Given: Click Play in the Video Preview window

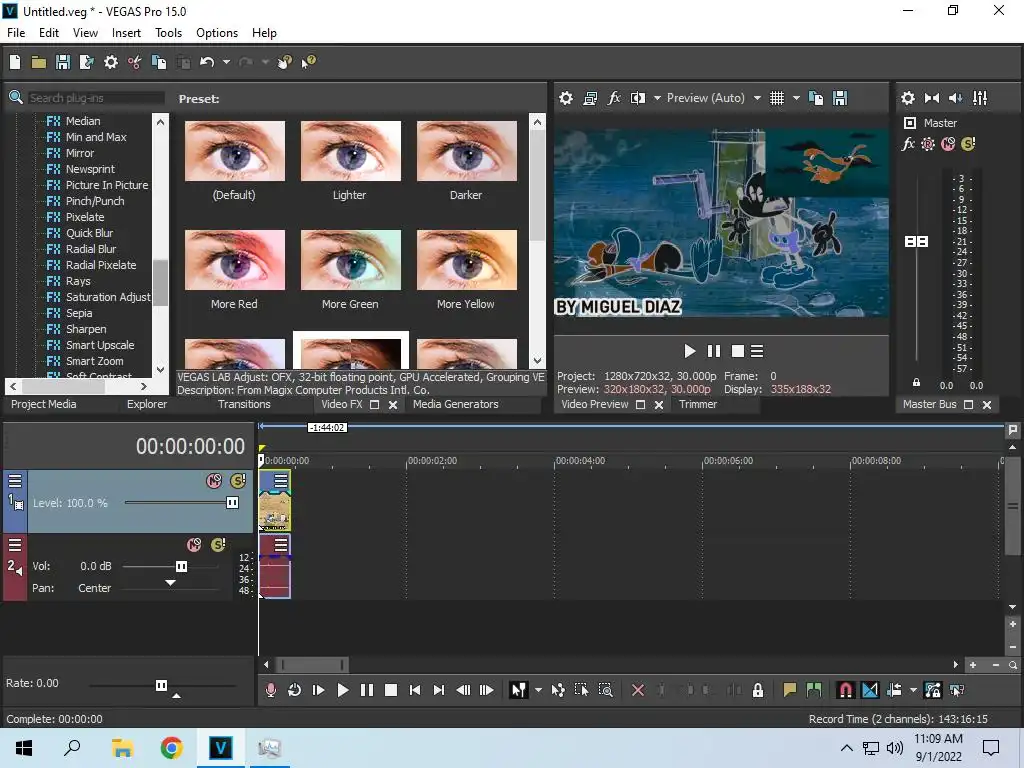Looking at the screenshot, I should tap(690, 351).
